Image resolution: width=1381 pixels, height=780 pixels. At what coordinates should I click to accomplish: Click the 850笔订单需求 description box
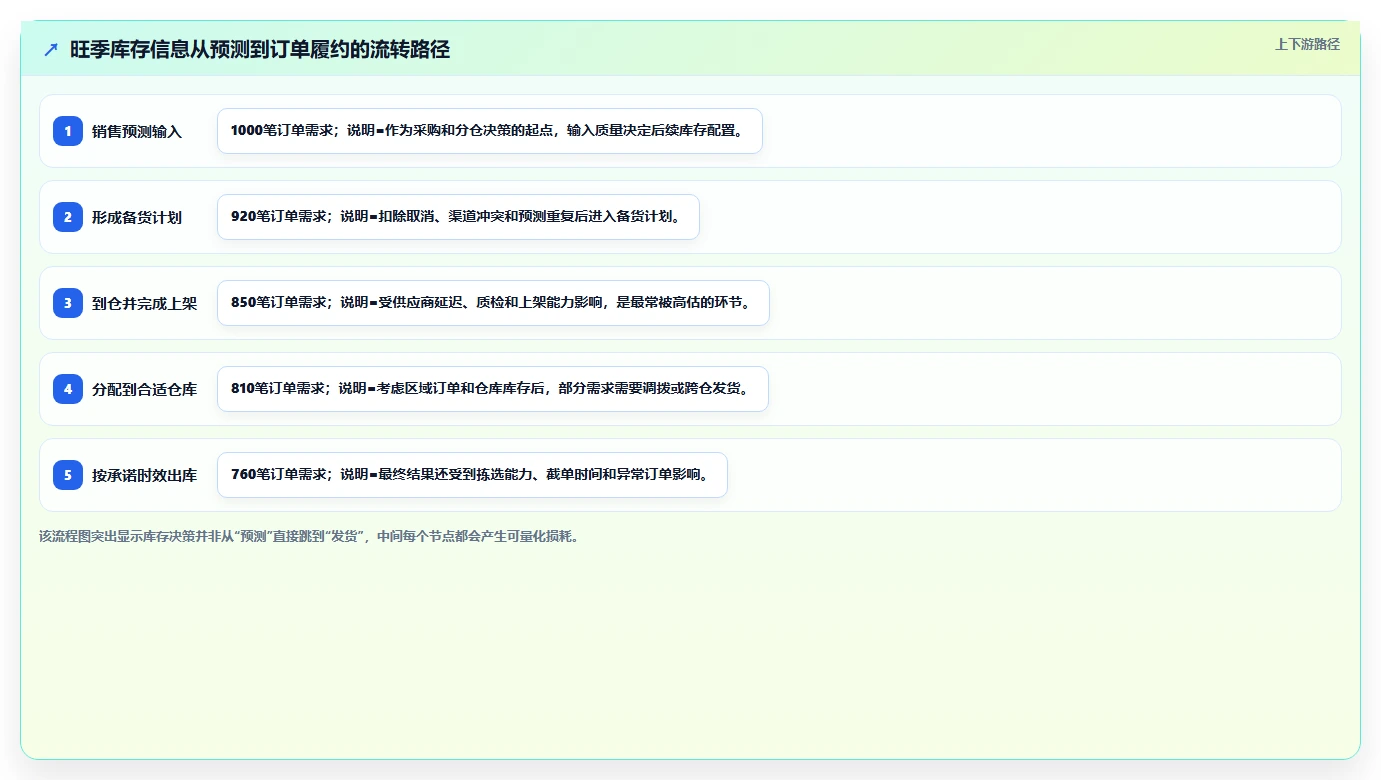click(493, 303)
